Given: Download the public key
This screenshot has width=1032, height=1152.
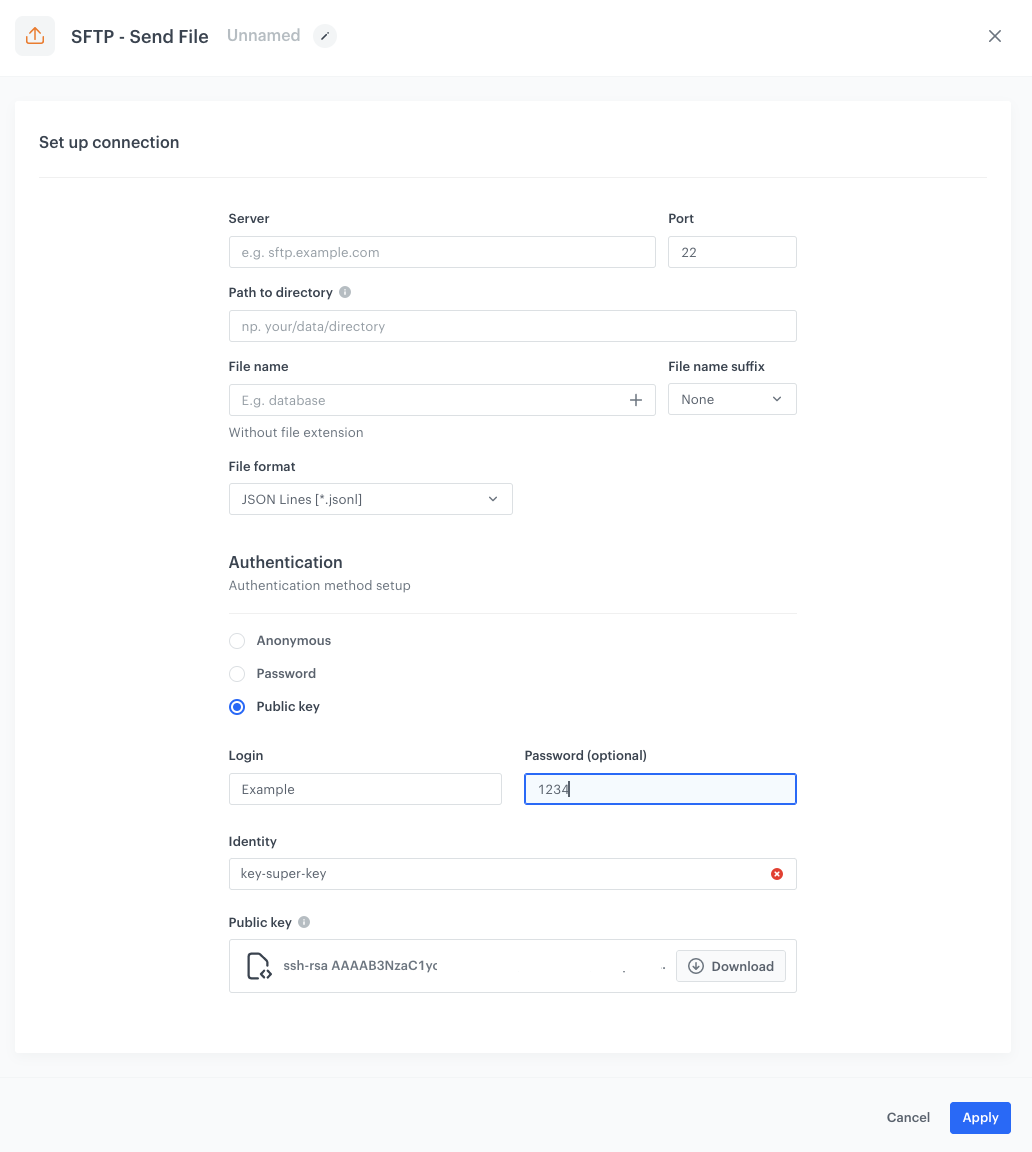Looking at the screenshot, I should click(x=731, y=966).
